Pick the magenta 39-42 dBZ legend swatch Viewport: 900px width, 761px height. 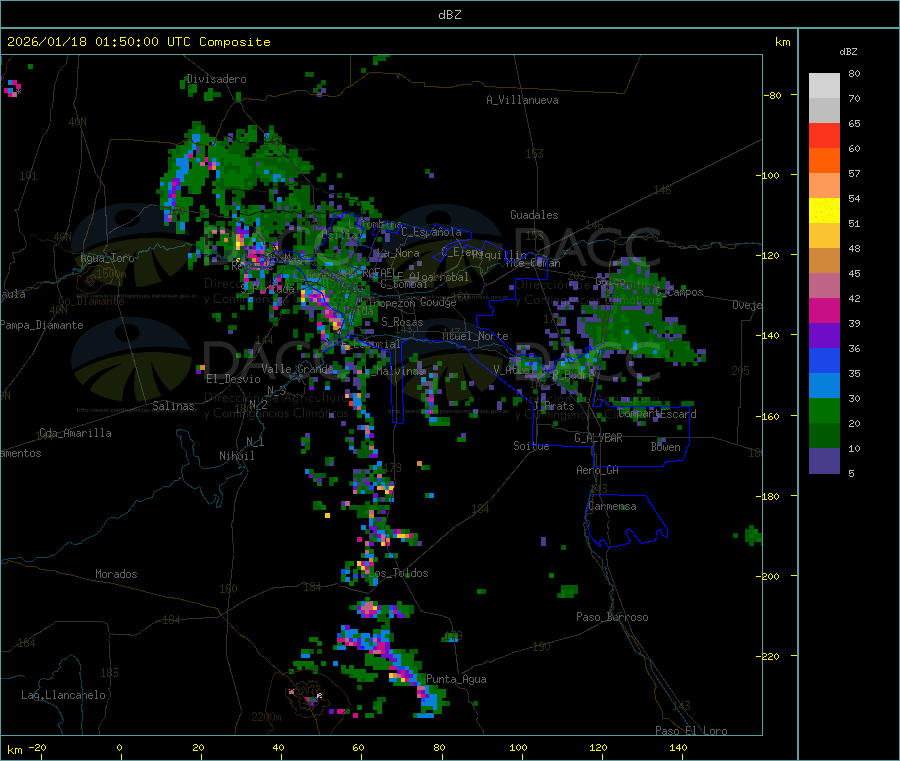tap(824, 310)
